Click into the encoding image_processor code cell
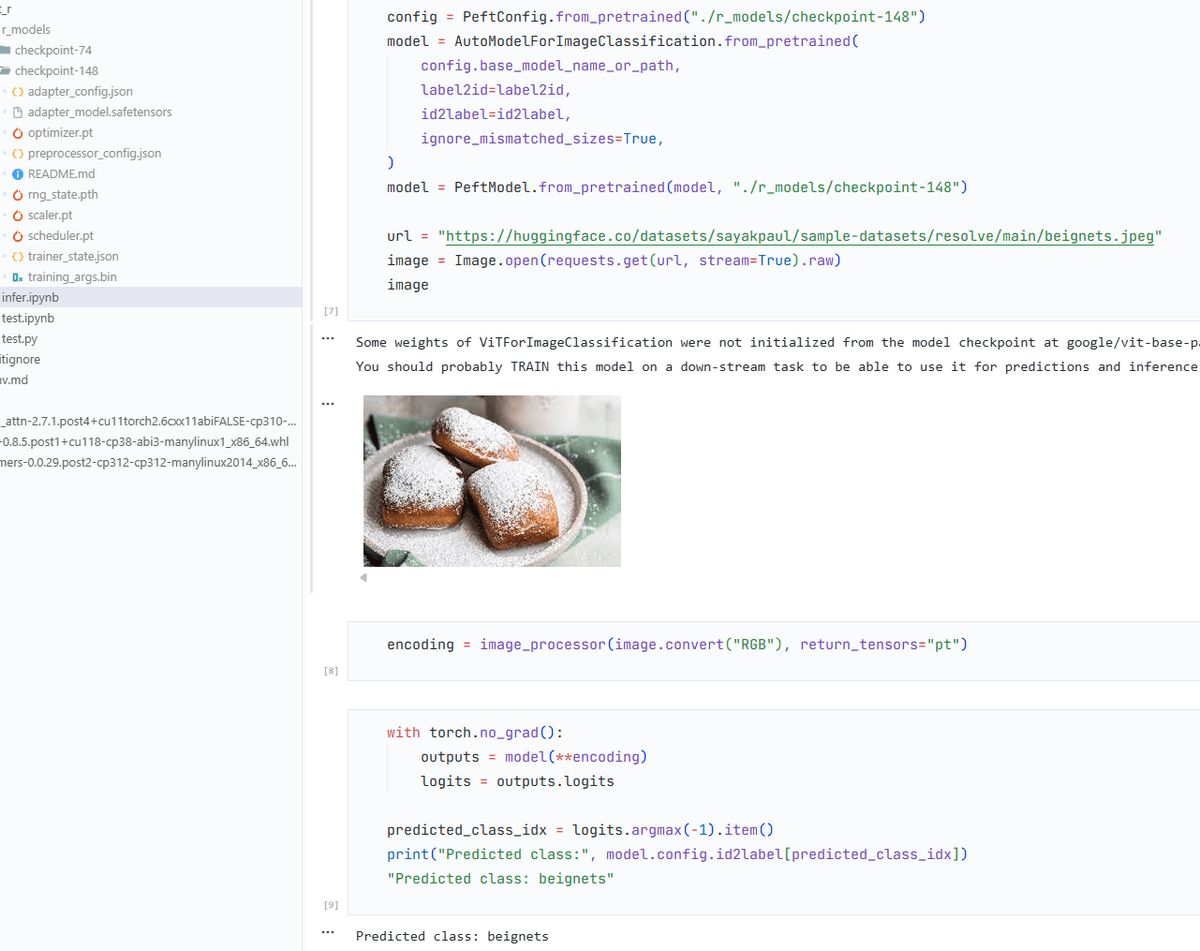 700,645
